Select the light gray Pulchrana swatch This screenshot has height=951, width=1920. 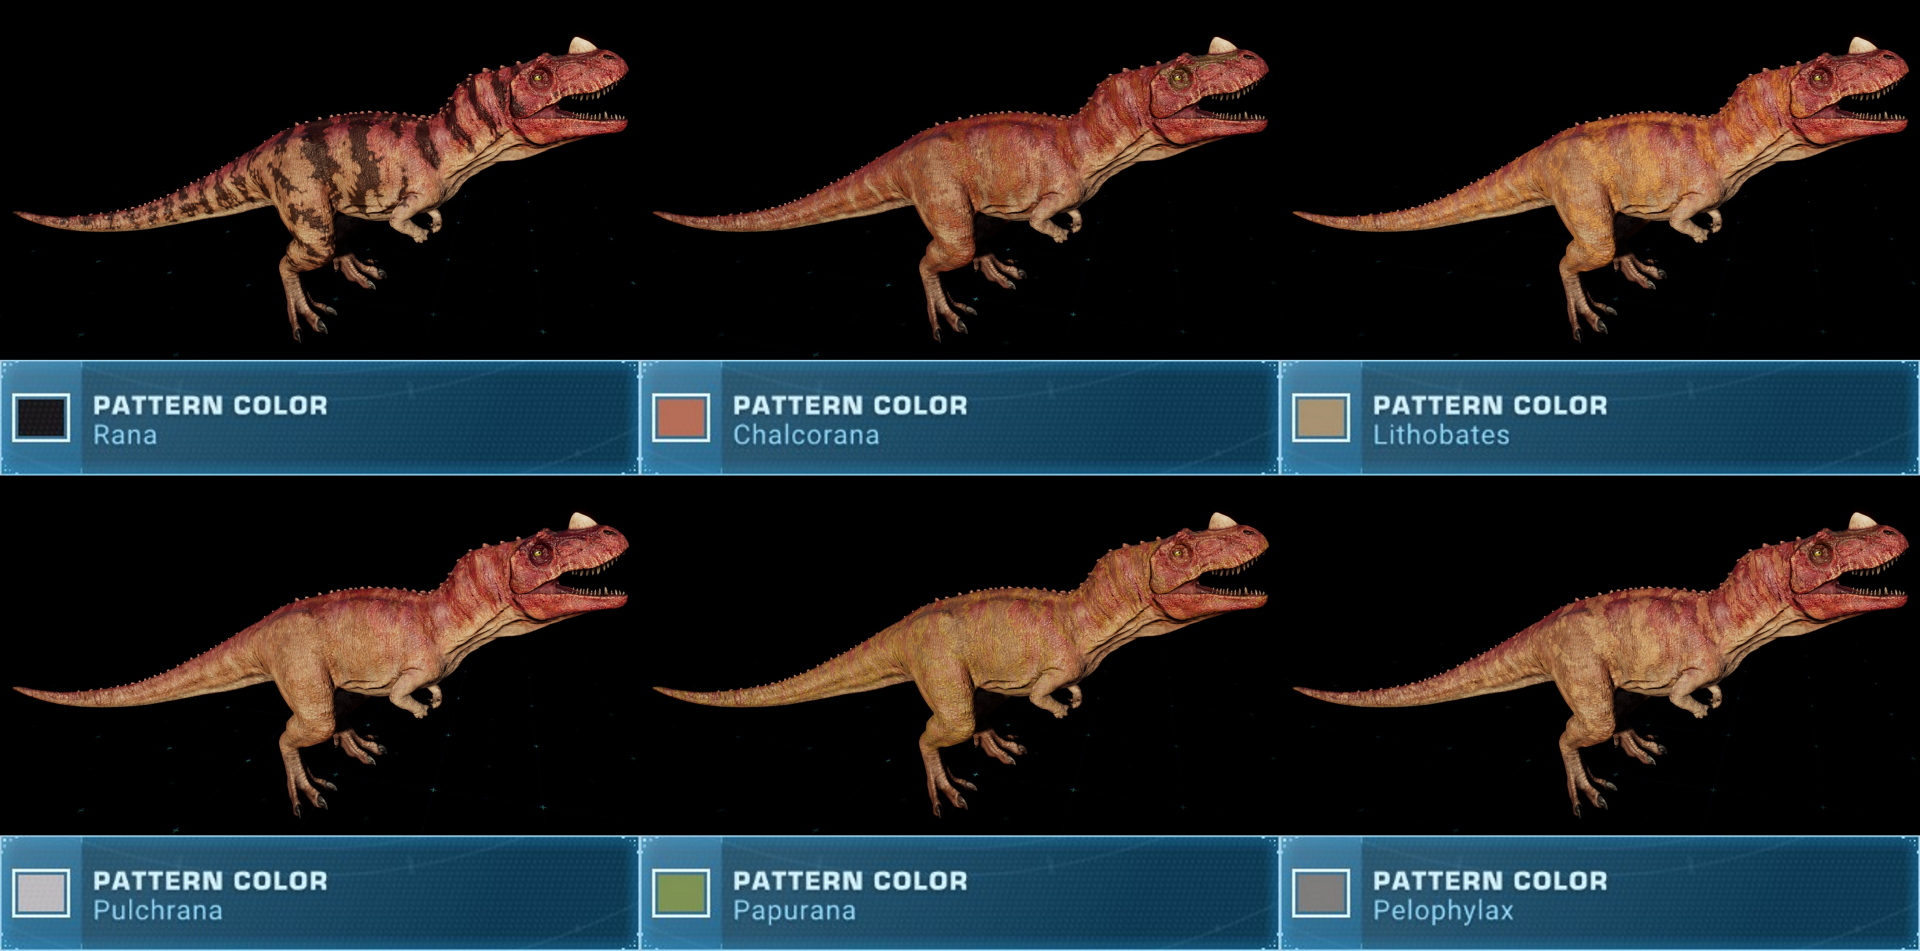[x=41, y=893]
